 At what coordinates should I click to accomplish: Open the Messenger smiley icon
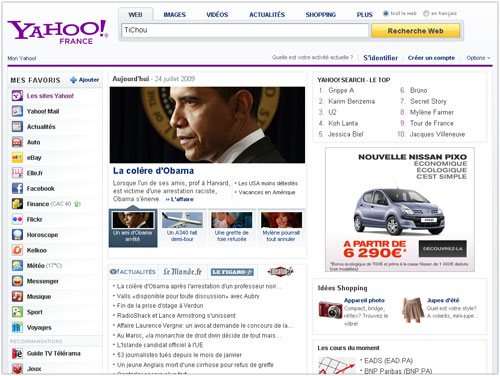click(17, 281)
